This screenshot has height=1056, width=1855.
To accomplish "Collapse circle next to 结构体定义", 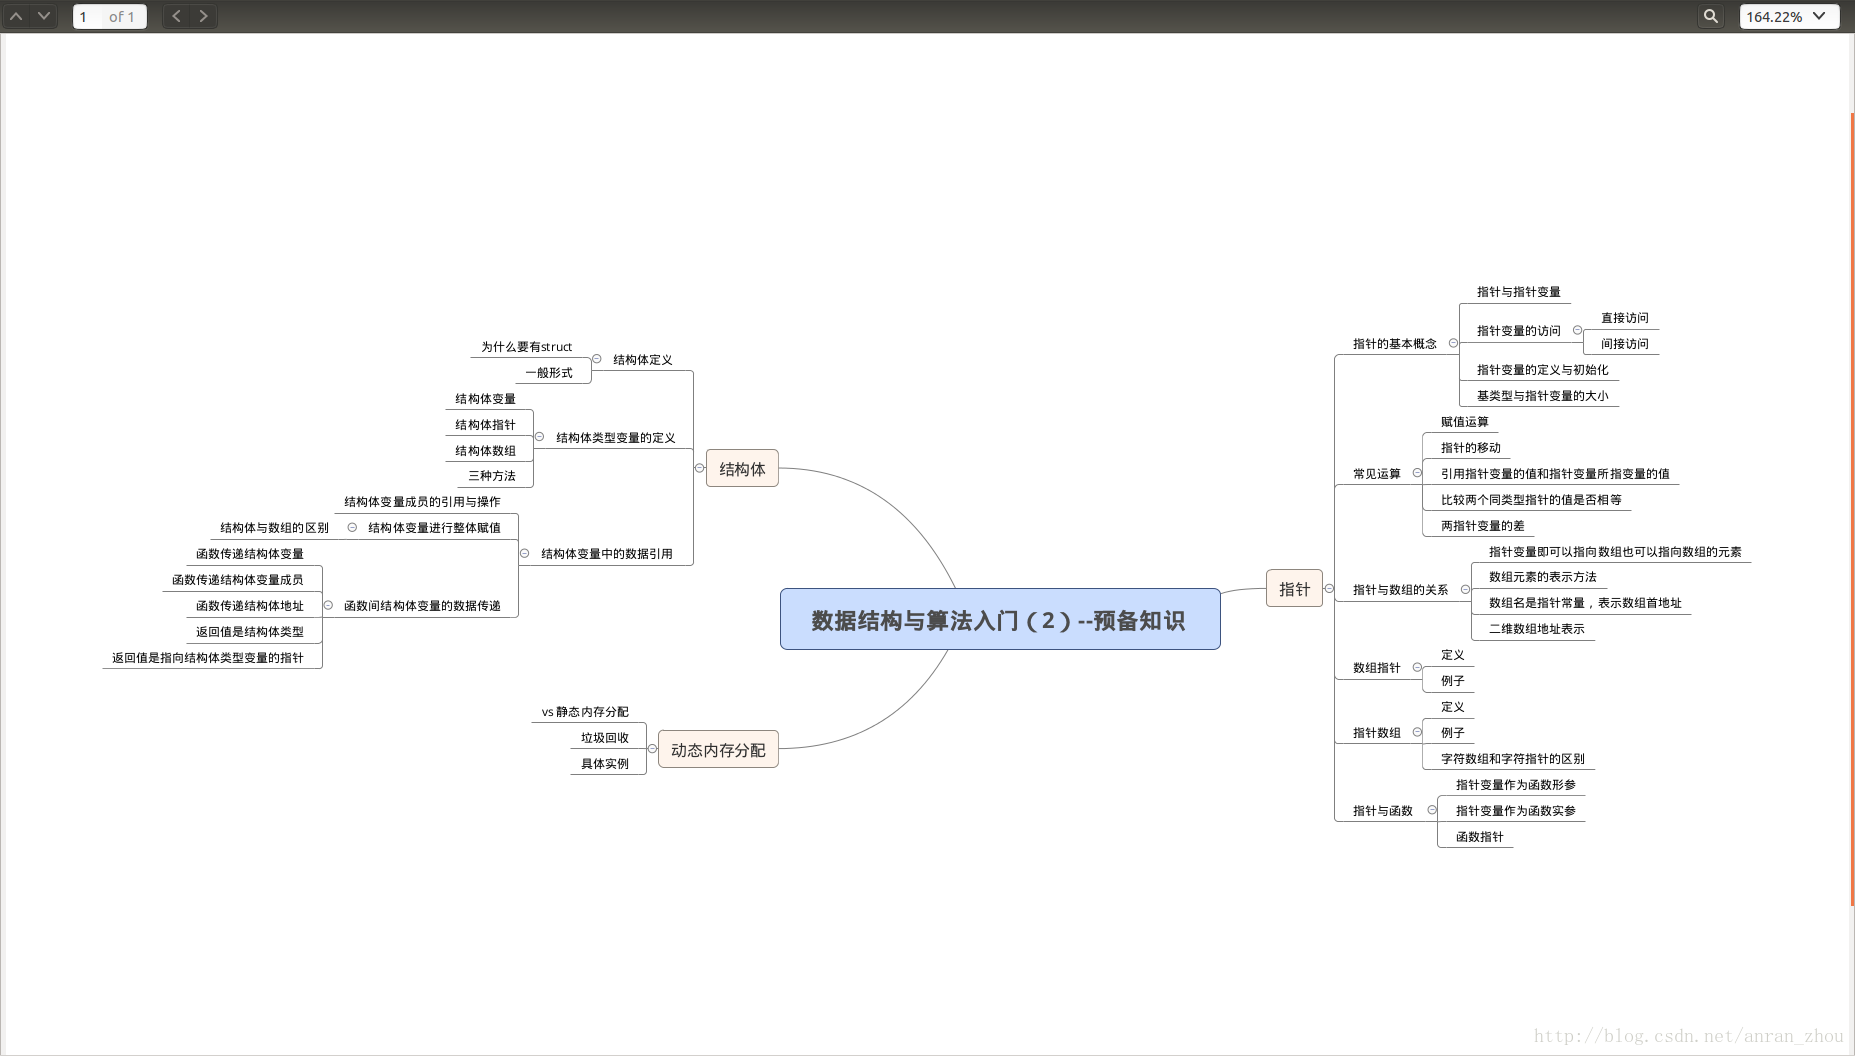I will pos(597,359).
